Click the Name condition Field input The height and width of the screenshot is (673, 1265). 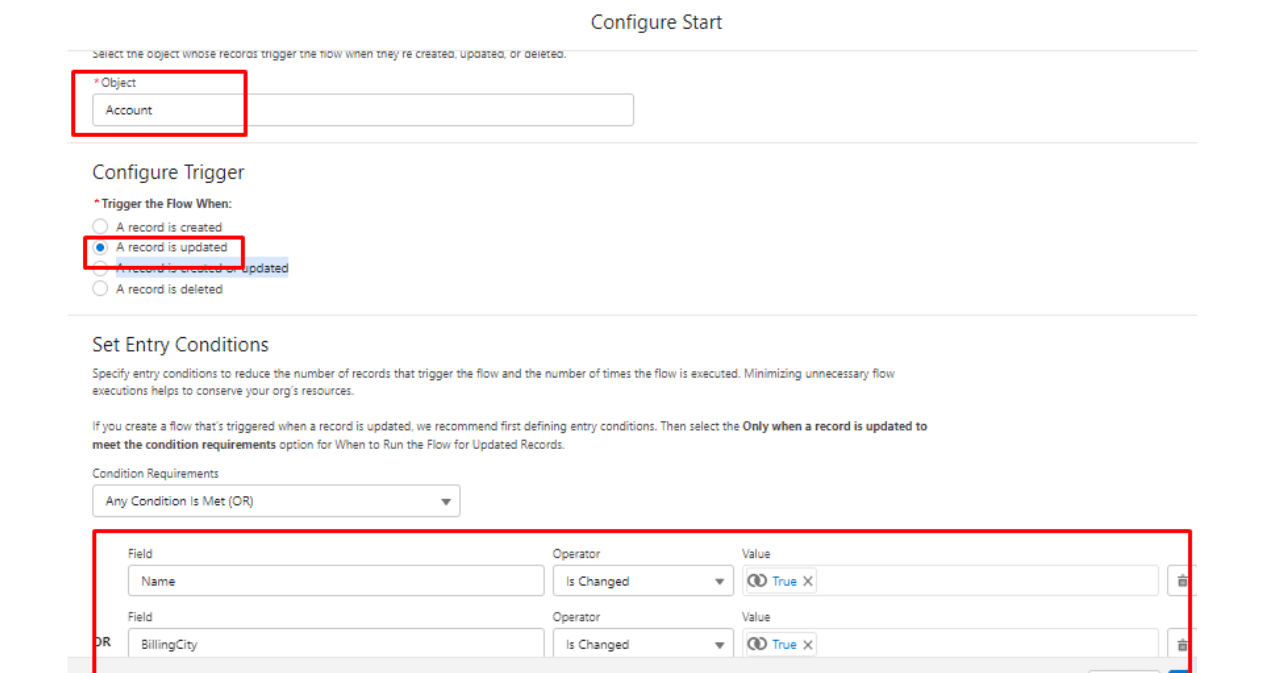point(336,581)
